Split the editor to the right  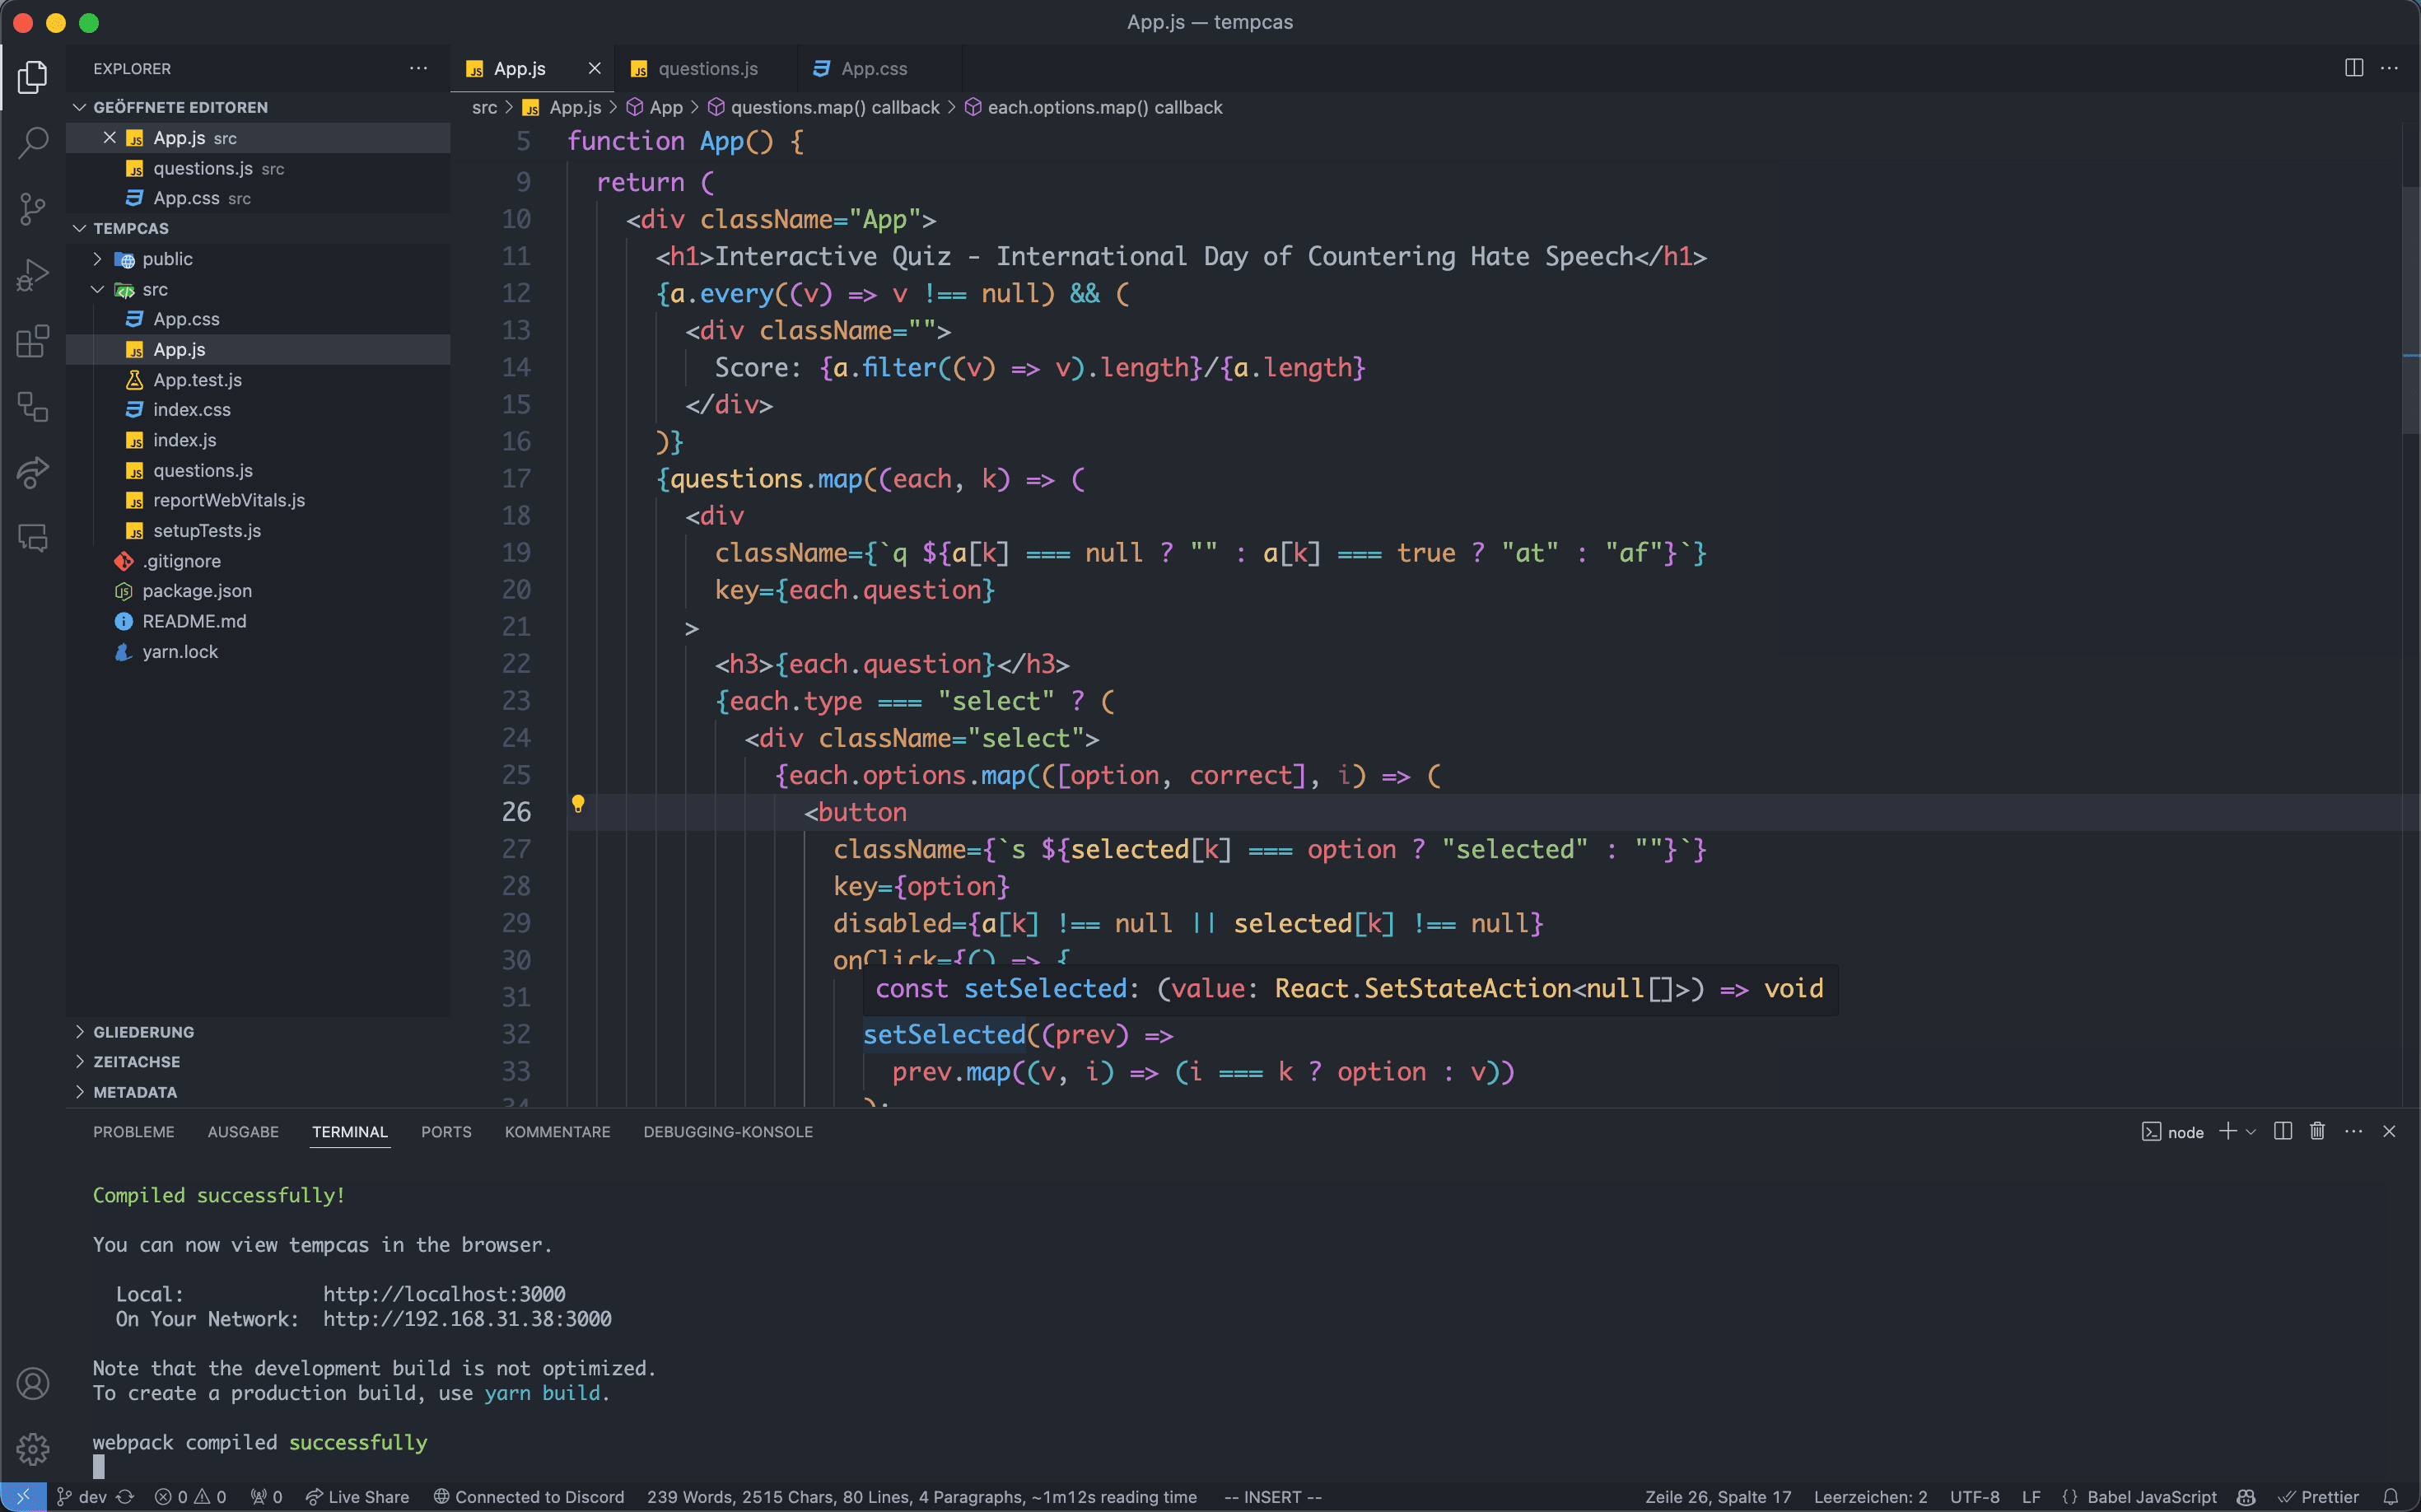coord(2353,68)
